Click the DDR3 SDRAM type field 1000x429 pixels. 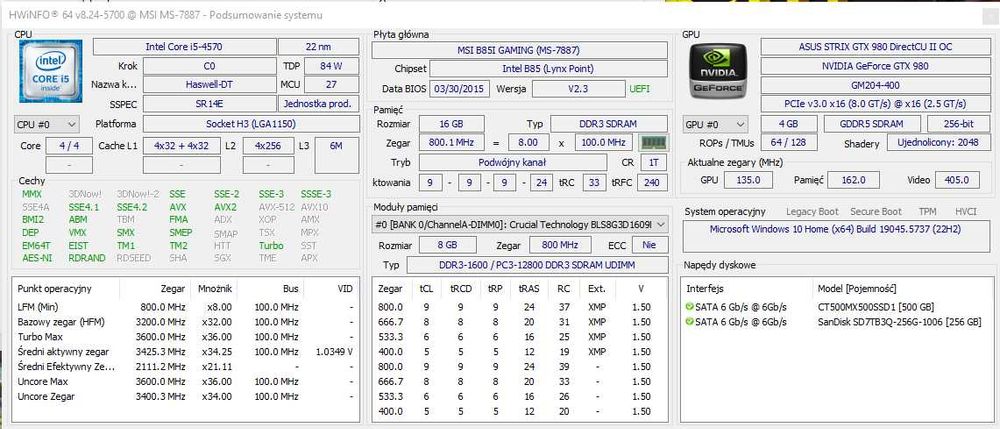[x=609, y=124]
